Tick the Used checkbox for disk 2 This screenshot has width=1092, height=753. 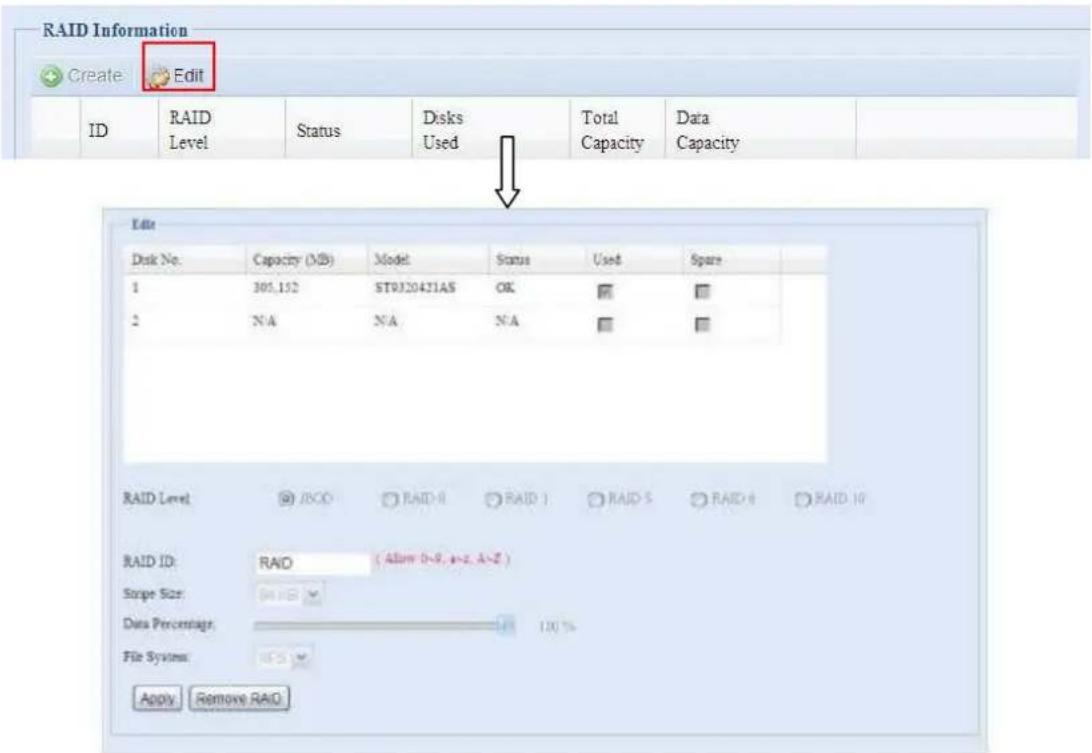[605, 324]
